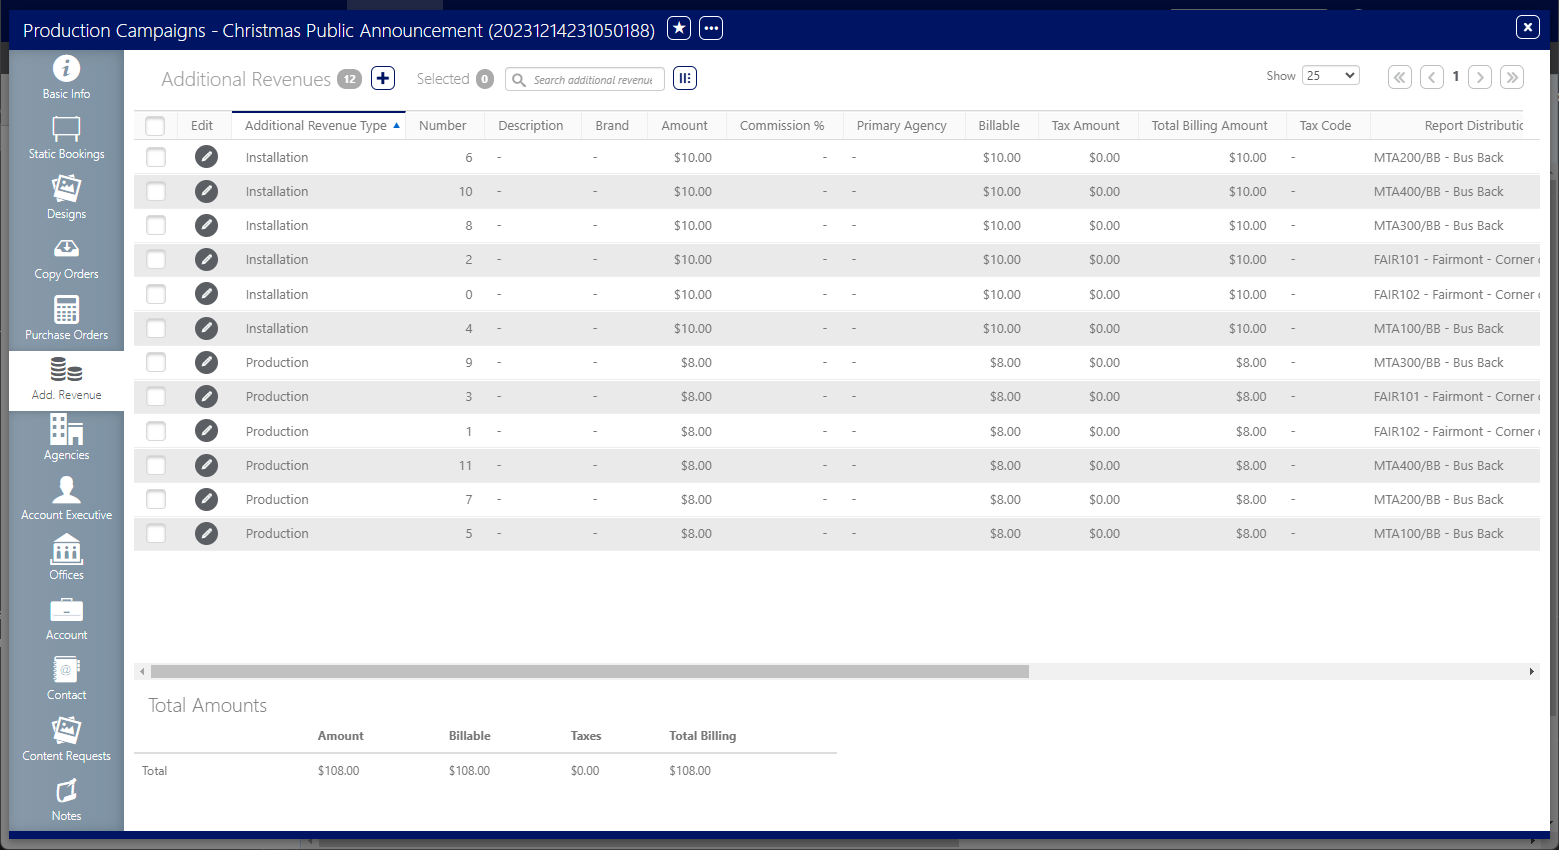This screenshot has width=1559, height=850.
Task: Open Offices section
Action: pyautogui.click(x=66, y=559)
